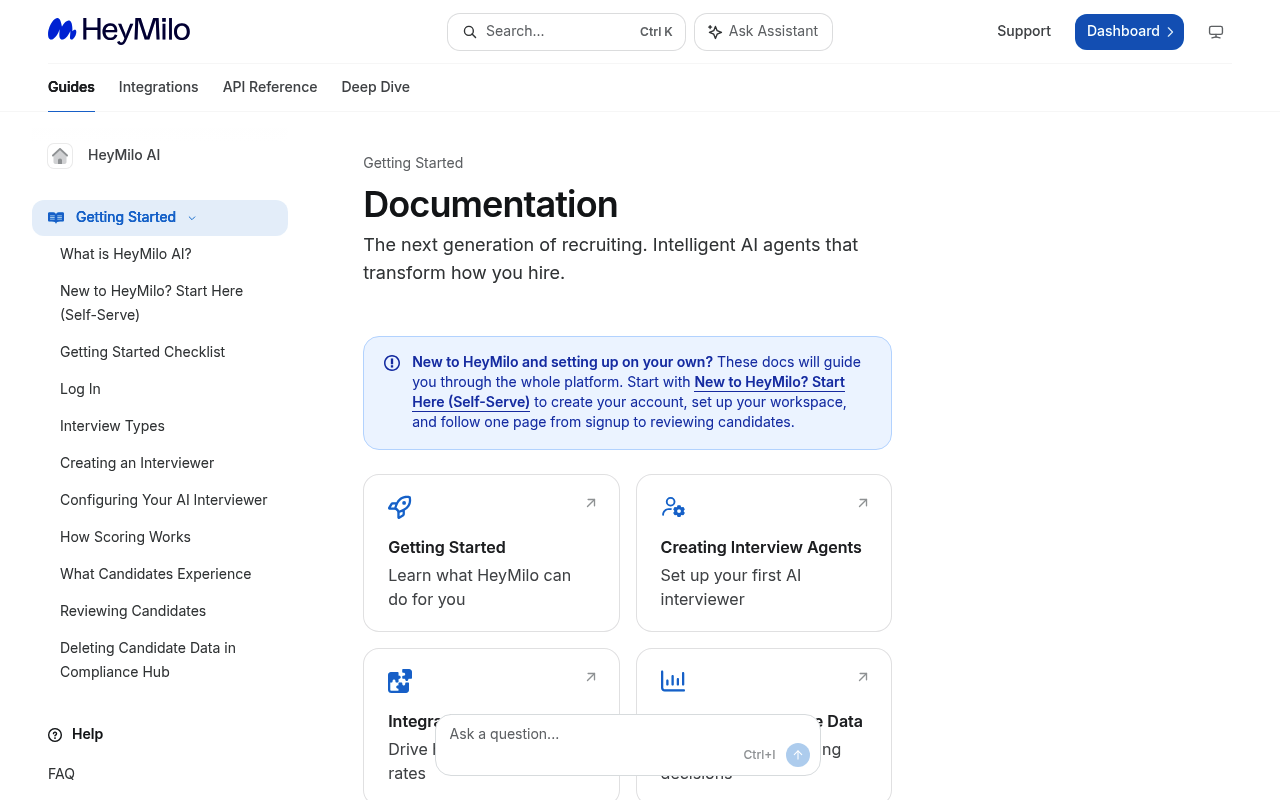Click the chevron in the Dashboard button

tap(1170, 32)
